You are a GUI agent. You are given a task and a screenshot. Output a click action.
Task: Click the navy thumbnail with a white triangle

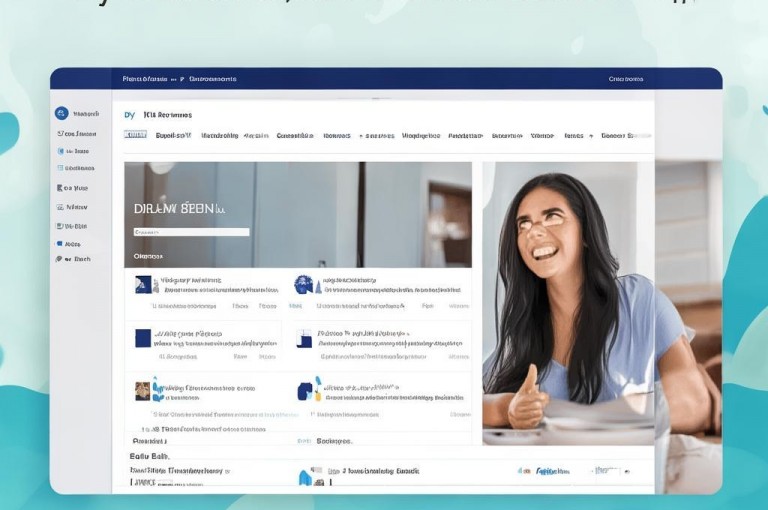click(143, 285)
